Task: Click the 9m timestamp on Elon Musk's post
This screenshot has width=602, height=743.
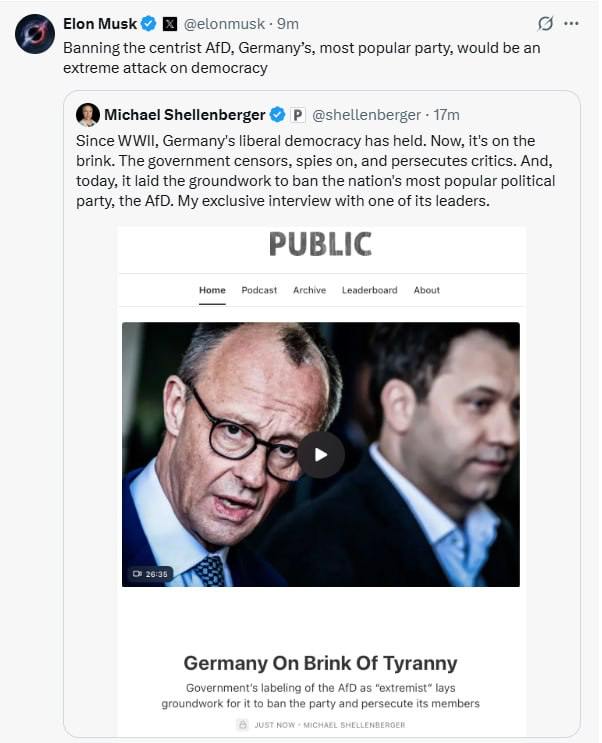Action: [x=288, y=23]
